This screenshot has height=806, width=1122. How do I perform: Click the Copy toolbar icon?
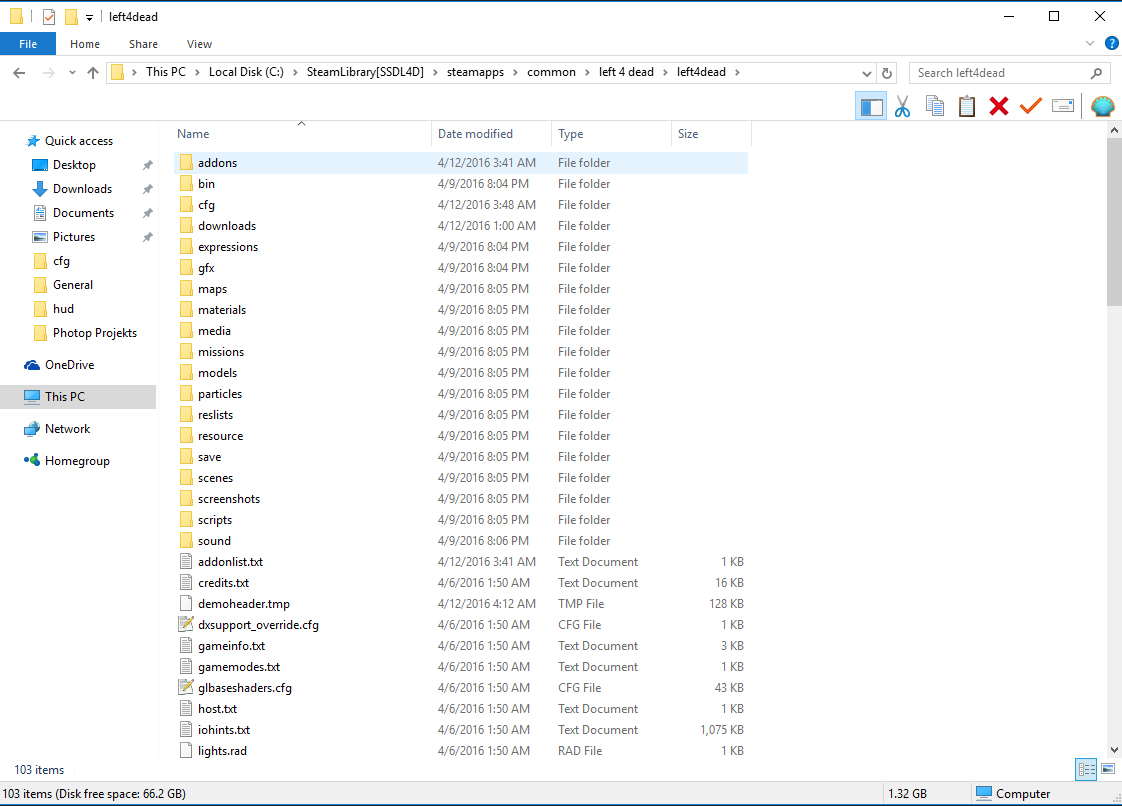point(935,107)
